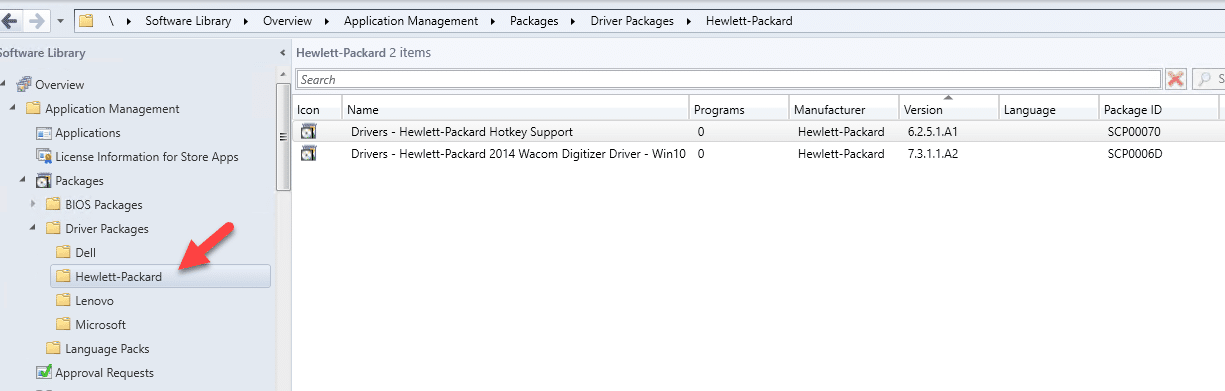
Task: Open dropdown arrow after Software Library breadcrumb
Action: click(246, 21)
